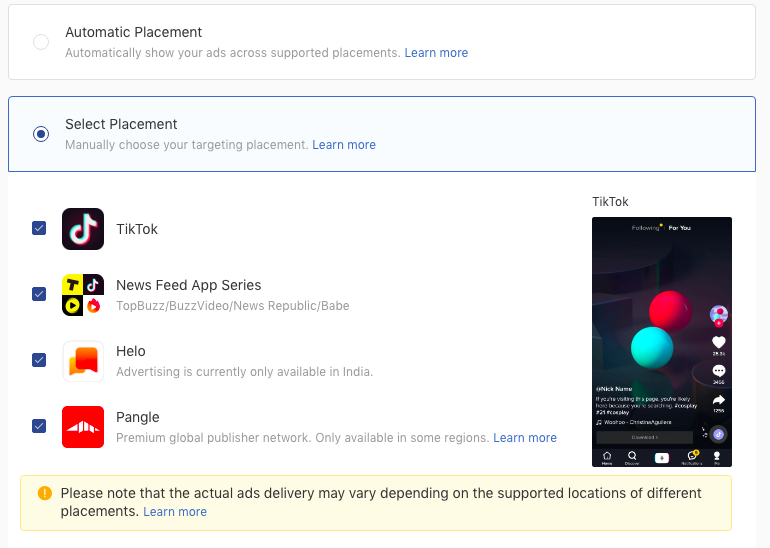Uncheck the News Feed App Series checkbox
770x548 pixels.
tap(39, 294)
